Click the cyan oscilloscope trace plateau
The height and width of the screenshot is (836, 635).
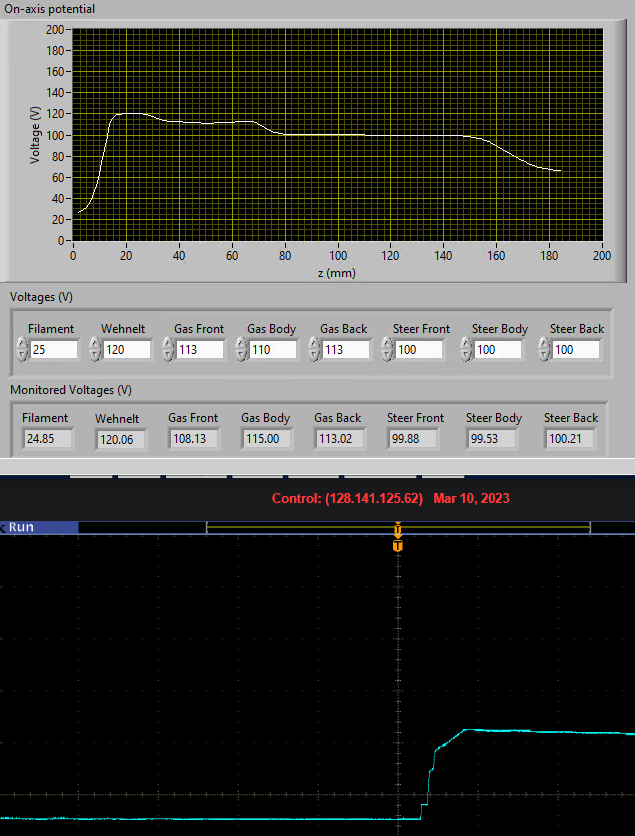(549, 732)
